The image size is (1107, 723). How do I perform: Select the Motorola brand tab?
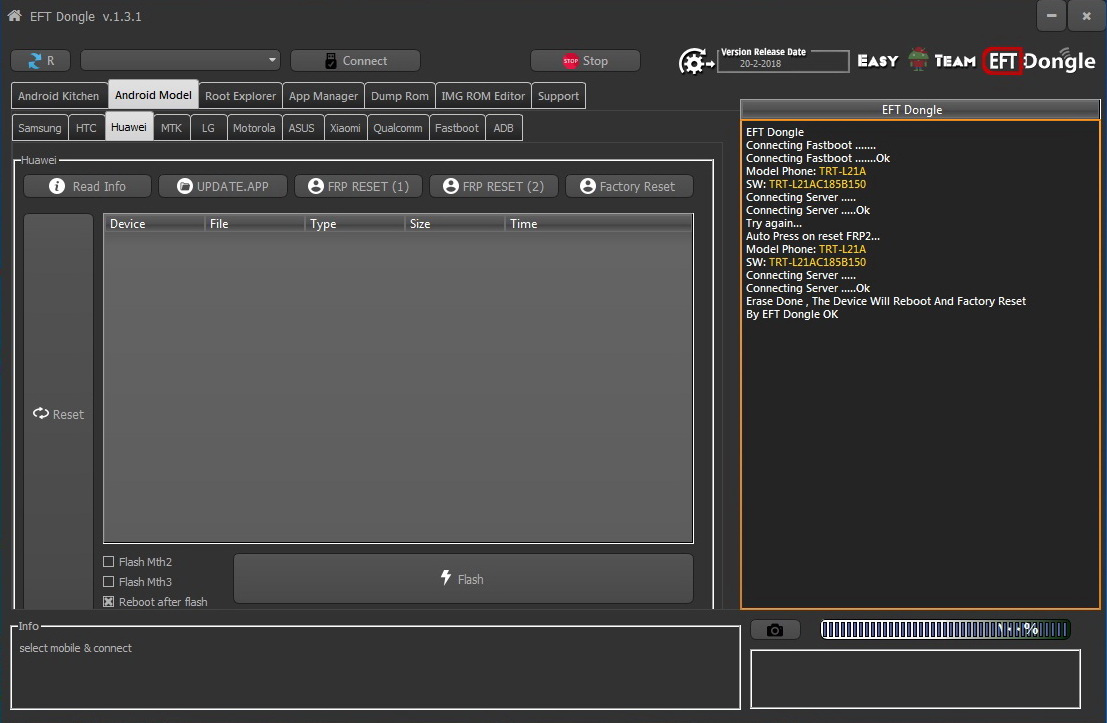pyautogui.click(x=254, y=128)
